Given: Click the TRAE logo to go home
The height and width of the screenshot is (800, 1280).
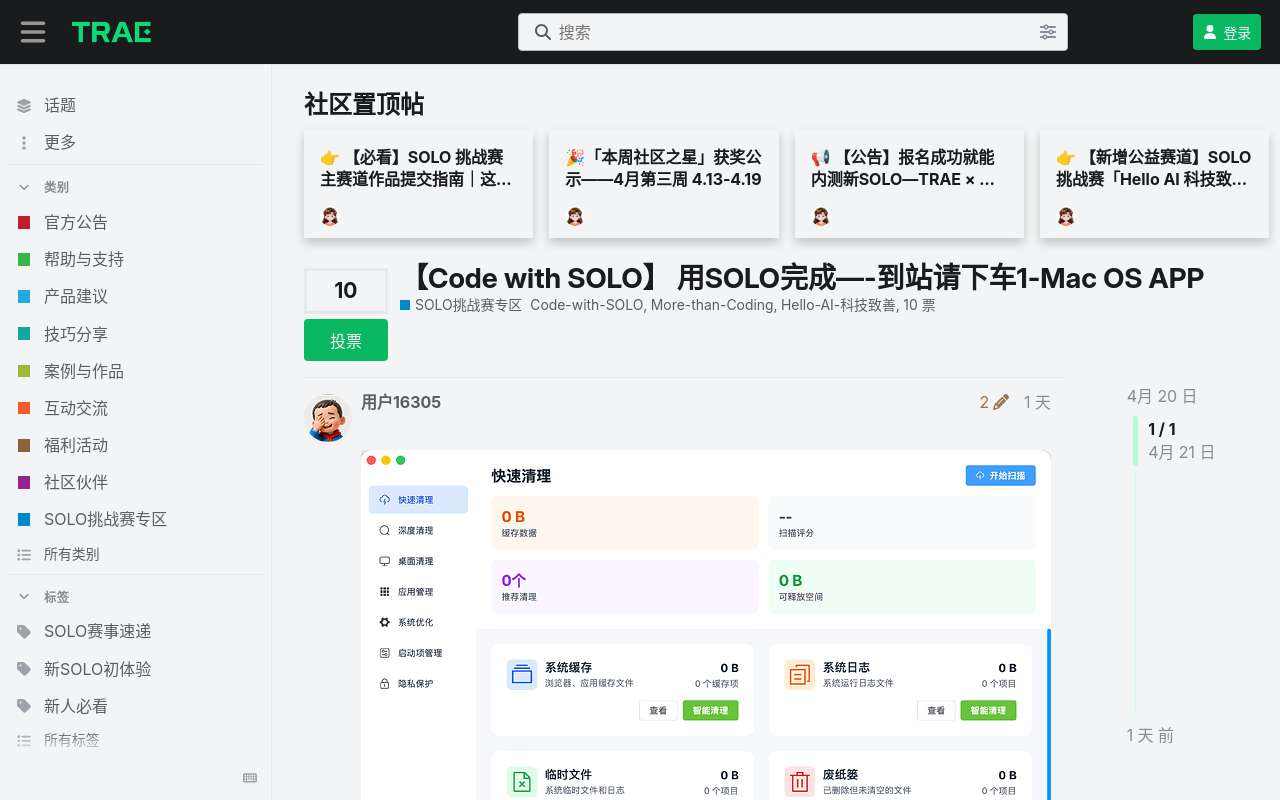Looking at the screenshot, I should (x=111, y=31).
